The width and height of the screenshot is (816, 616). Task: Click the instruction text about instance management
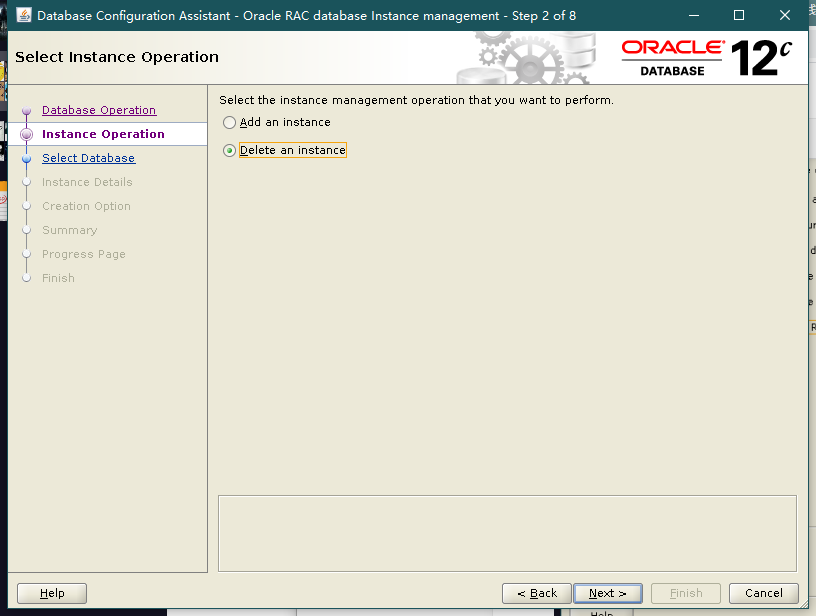pyautogui.click(x=416, y=100)
